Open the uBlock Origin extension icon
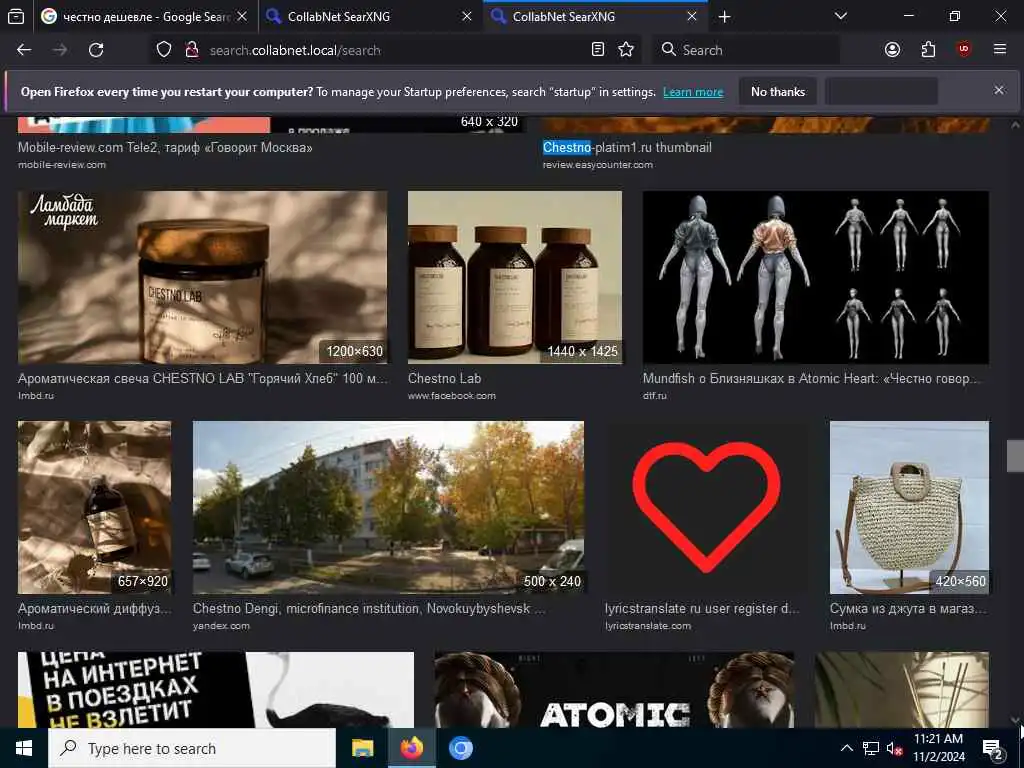Viewport: 1024px width, 768px height. (964, 50)
